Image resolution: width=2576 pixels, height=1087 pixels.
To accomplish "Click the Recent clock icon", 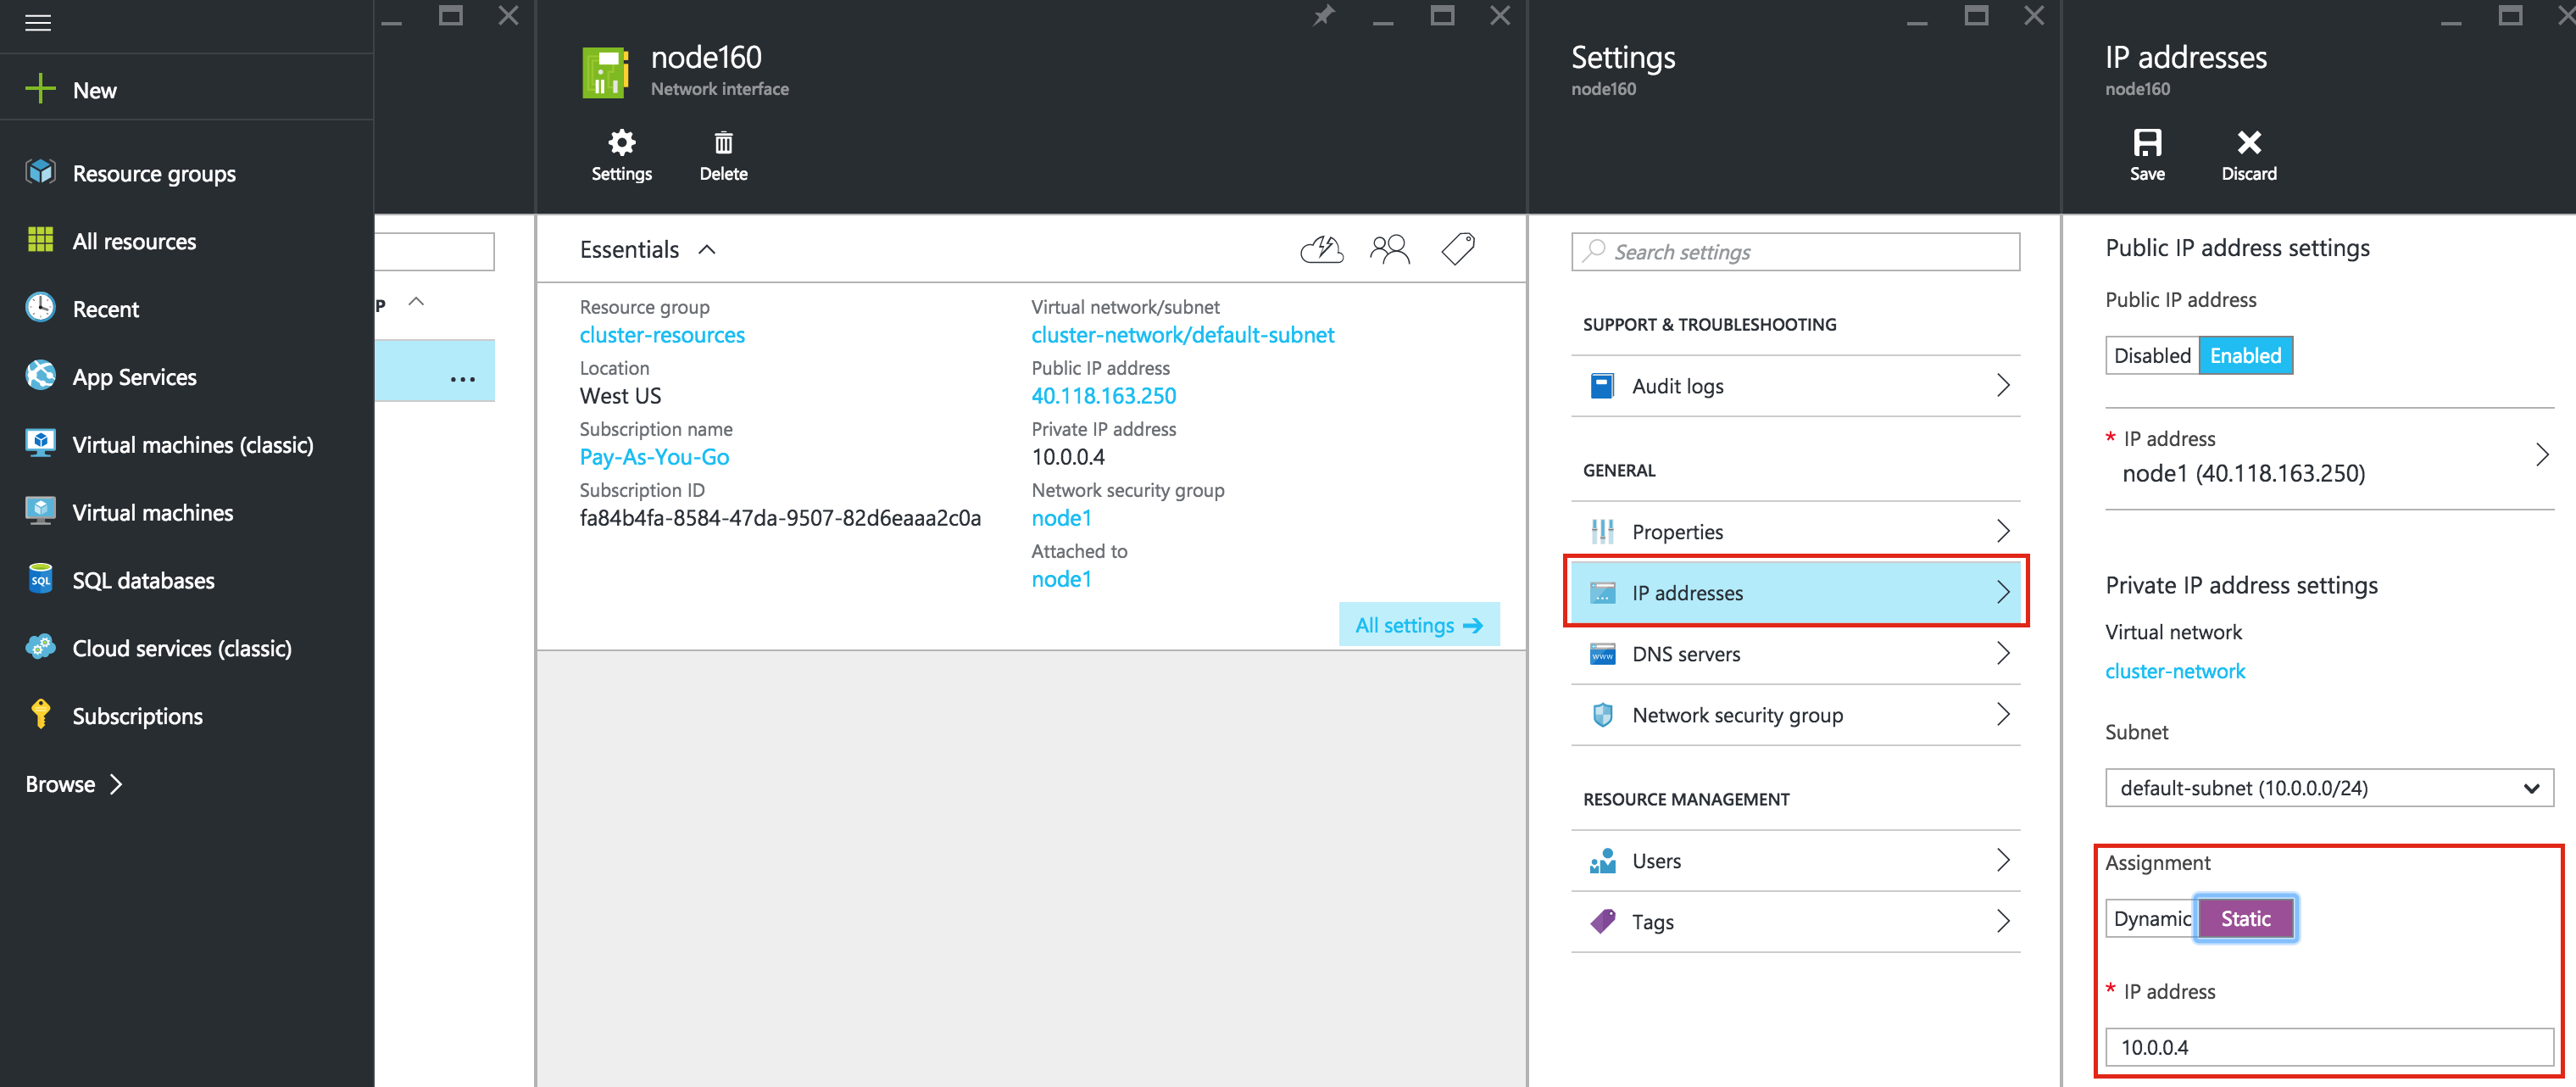I will click(40, 307).
